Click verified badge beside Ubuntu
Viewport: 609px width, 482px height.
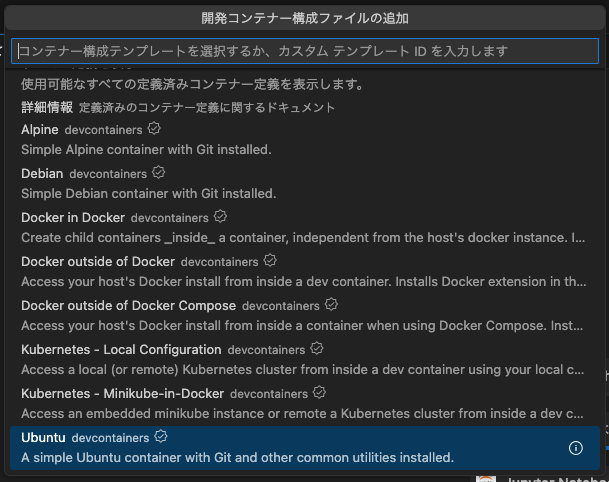click(161, 436)
